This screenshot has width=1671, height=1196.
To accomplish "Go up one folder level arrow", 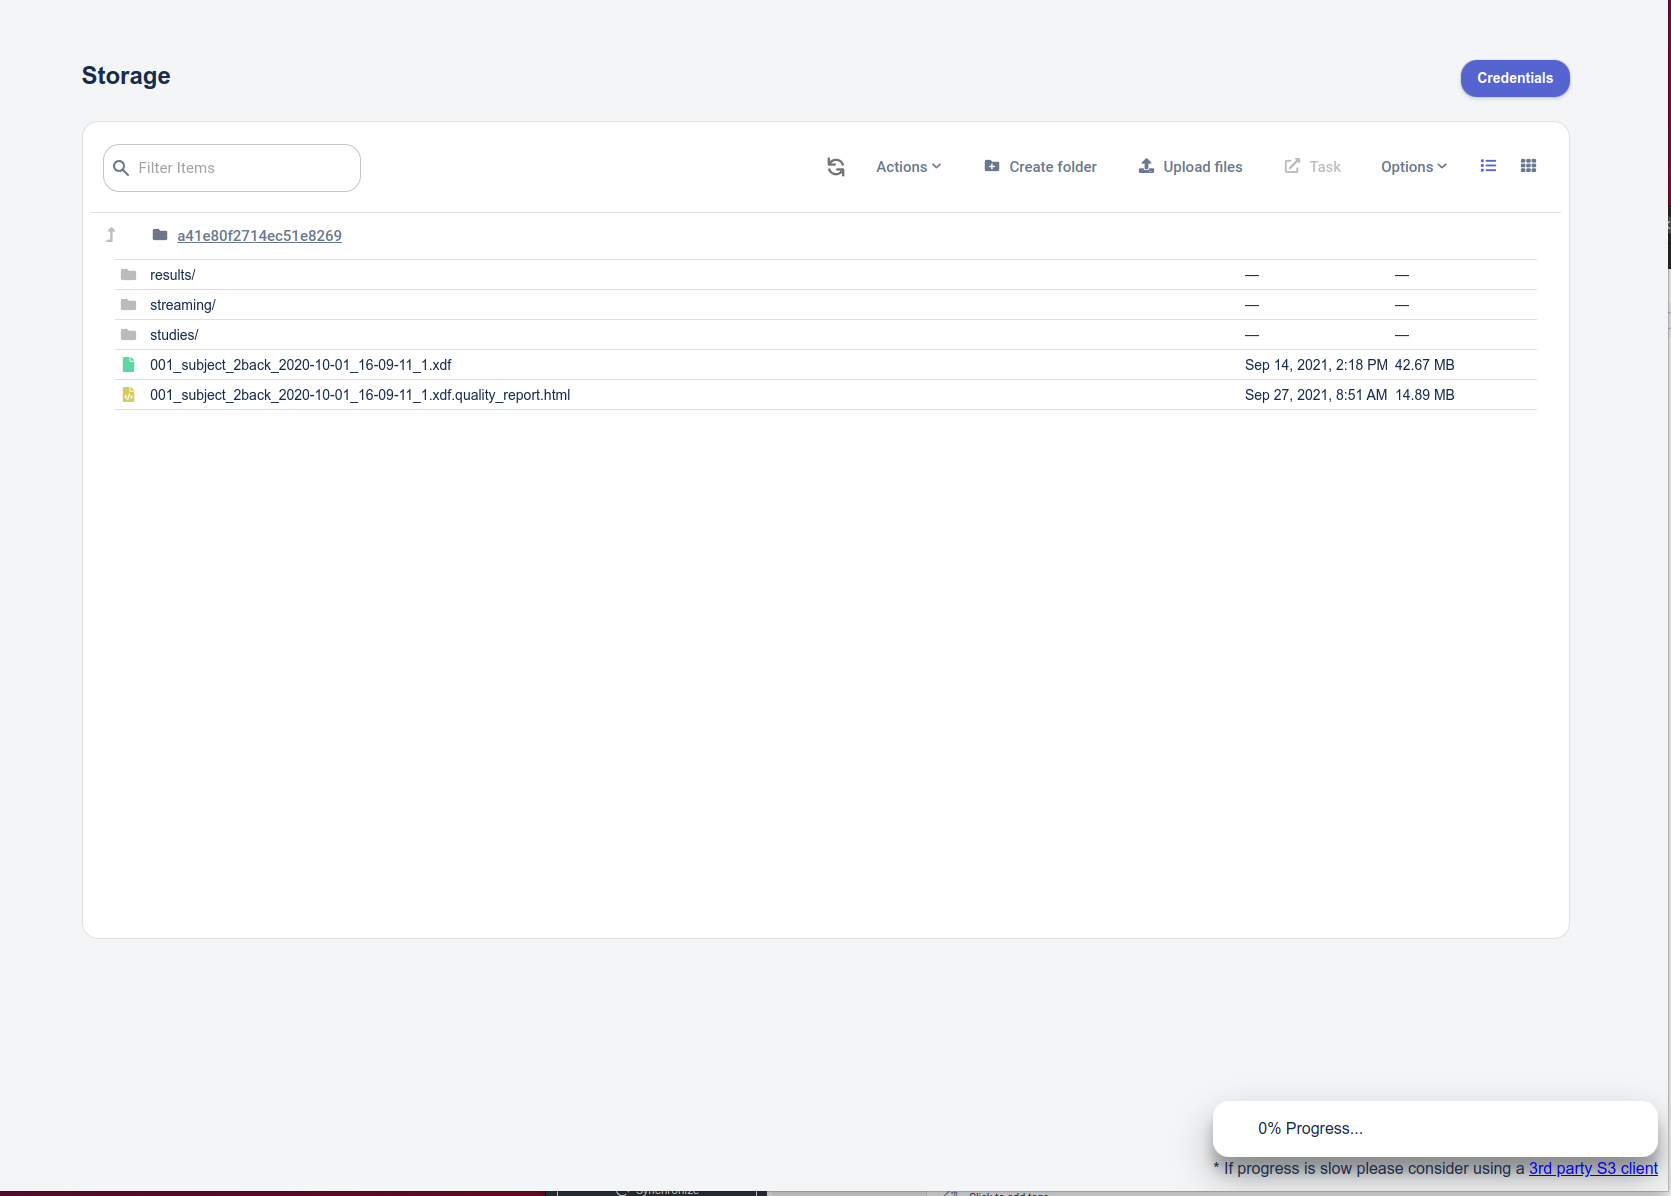I will coord(111,235).
